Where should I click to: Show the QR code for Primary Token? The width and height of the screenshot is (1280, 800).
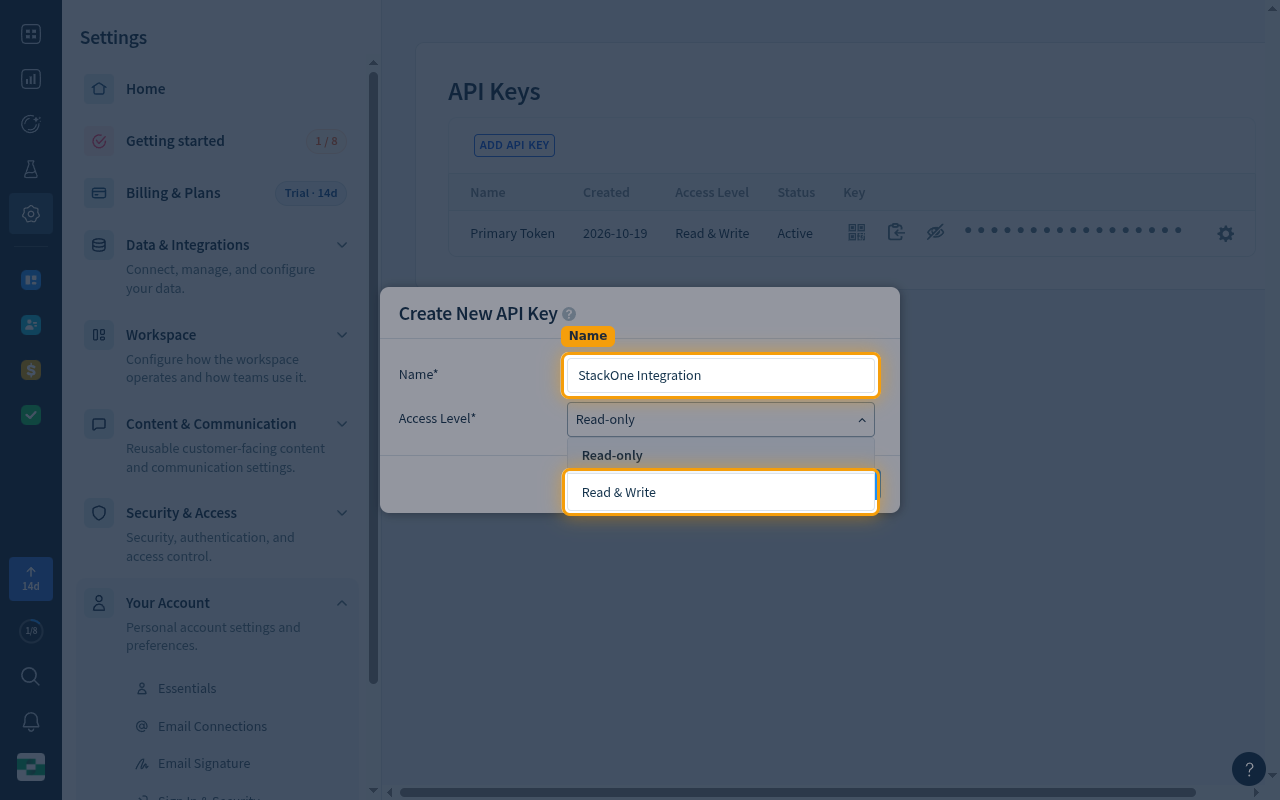(857, 232)
